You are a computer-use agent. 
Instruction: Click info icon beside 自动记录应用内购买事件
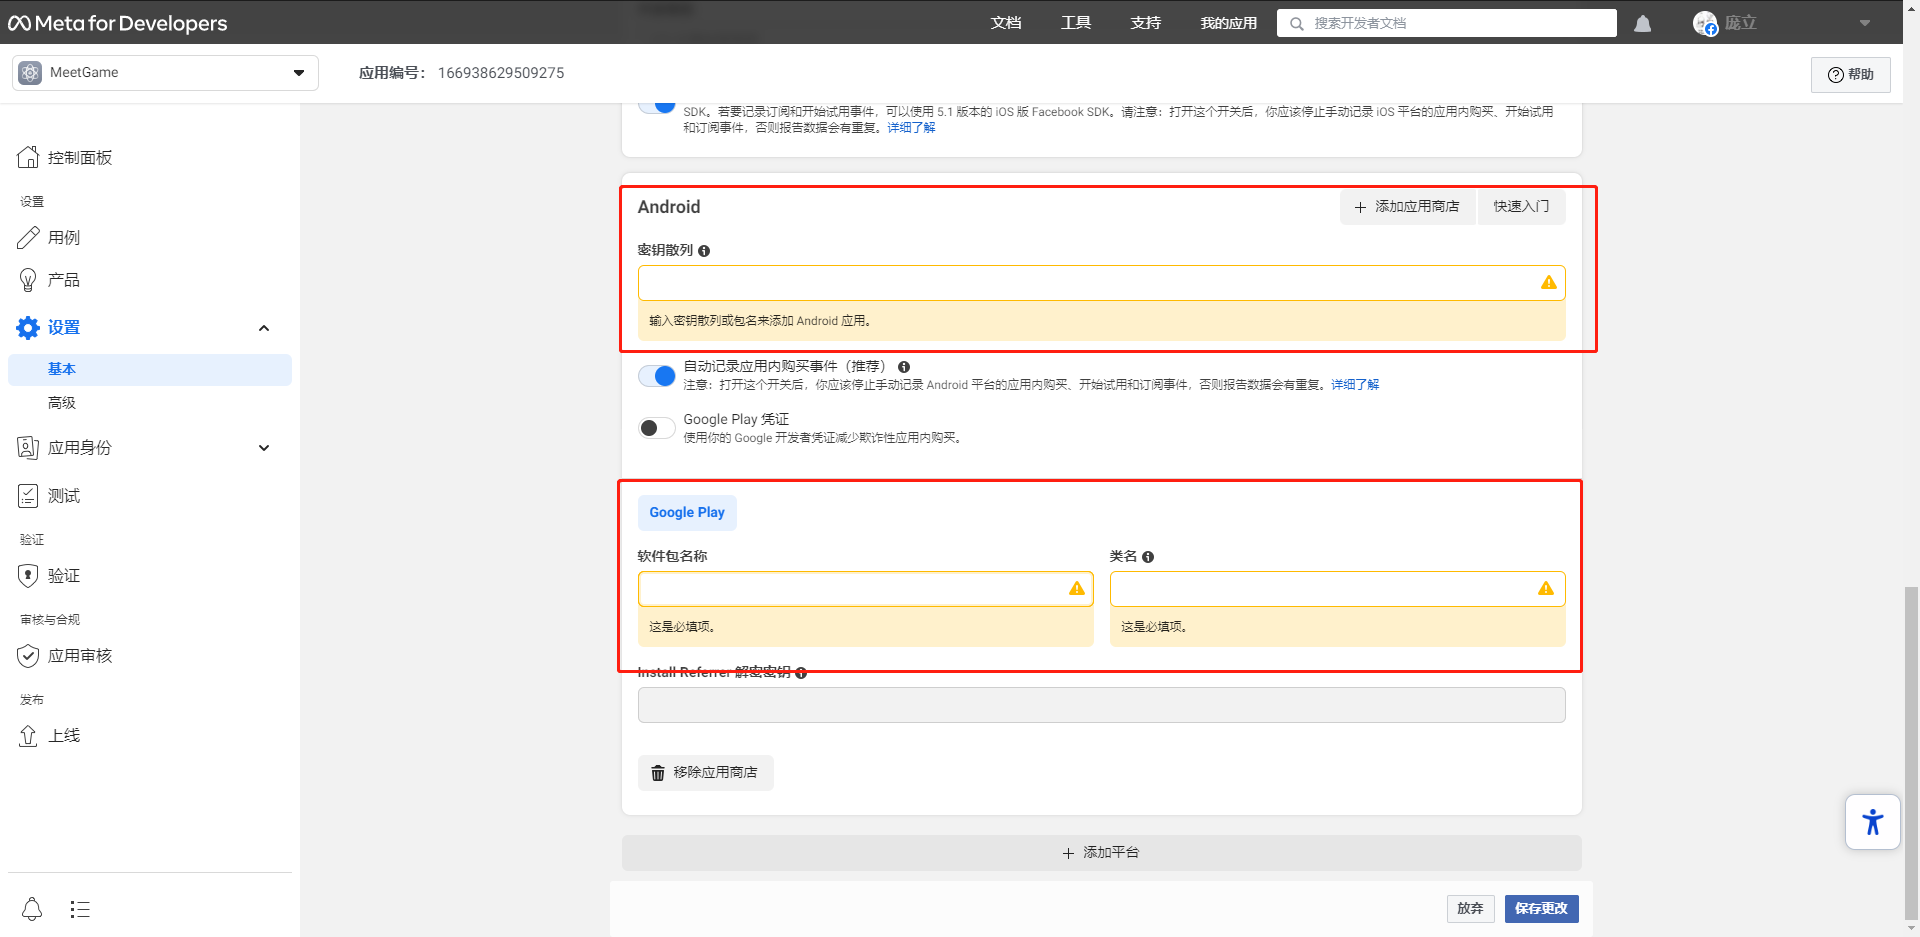point(904,367)
